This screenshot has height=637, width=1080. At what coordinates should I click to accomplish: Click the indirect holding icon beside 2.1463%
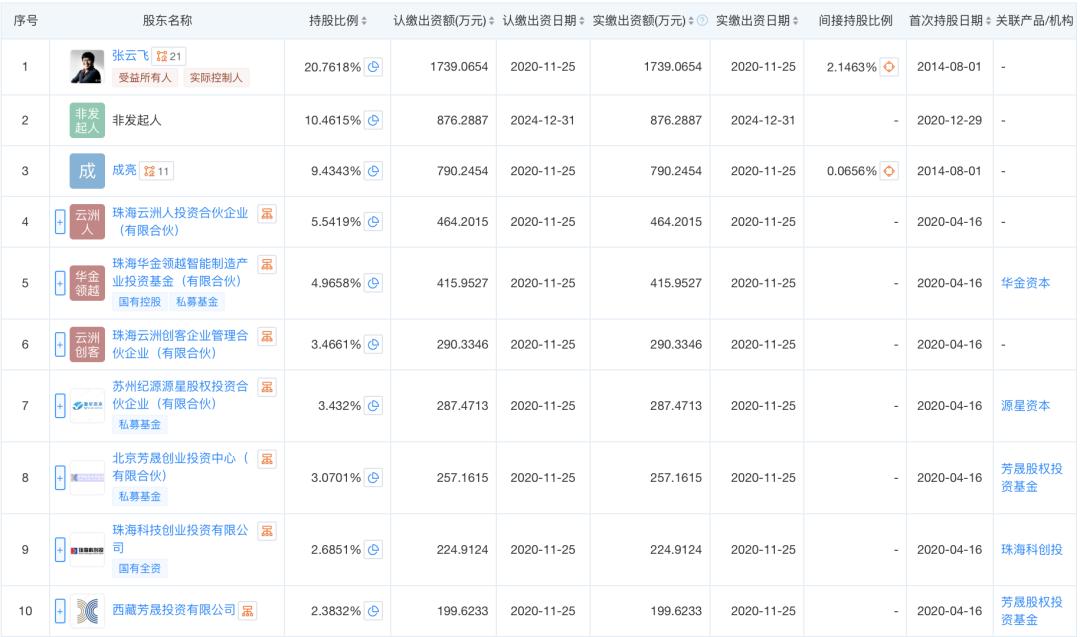(889, 67)
